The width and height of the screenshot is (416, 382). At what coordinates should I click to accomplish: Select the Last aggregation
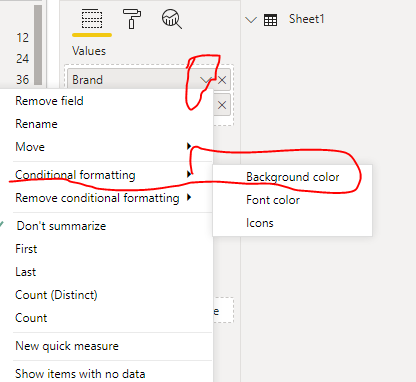click(25, 272)
